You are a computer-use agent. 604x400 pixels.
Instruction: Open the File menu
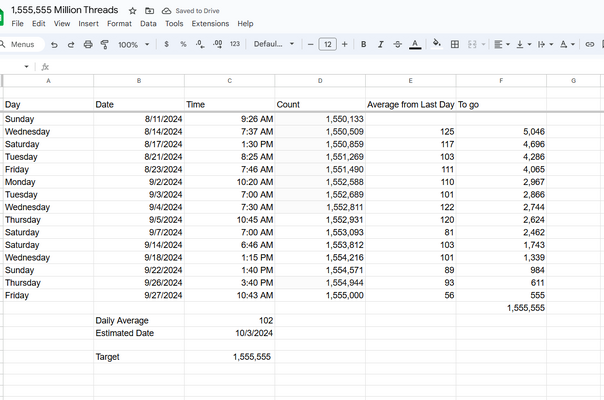(17, 24)
